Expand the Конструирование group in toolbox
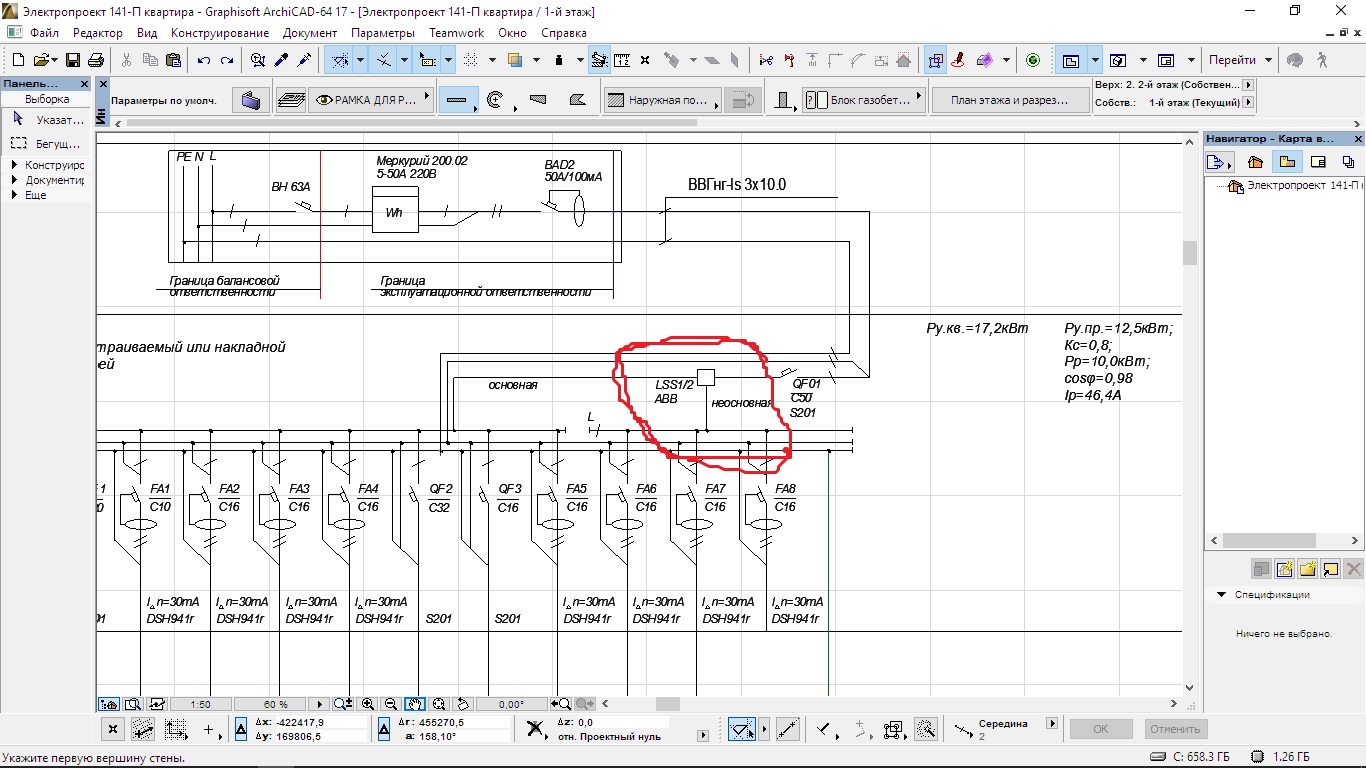The image size is (1366, 768). point(15,165)
